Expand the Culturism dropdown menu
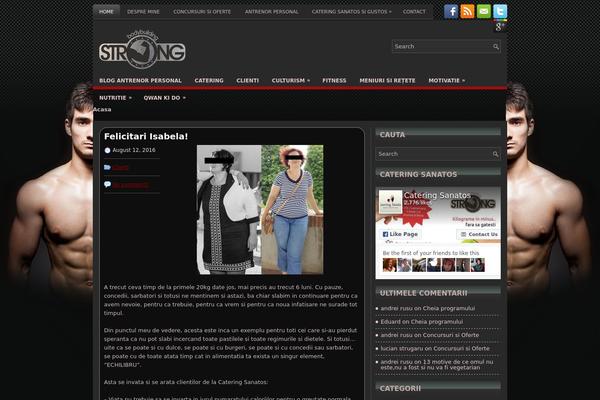The height and width of the screenshot is (400, 600). 291,80
